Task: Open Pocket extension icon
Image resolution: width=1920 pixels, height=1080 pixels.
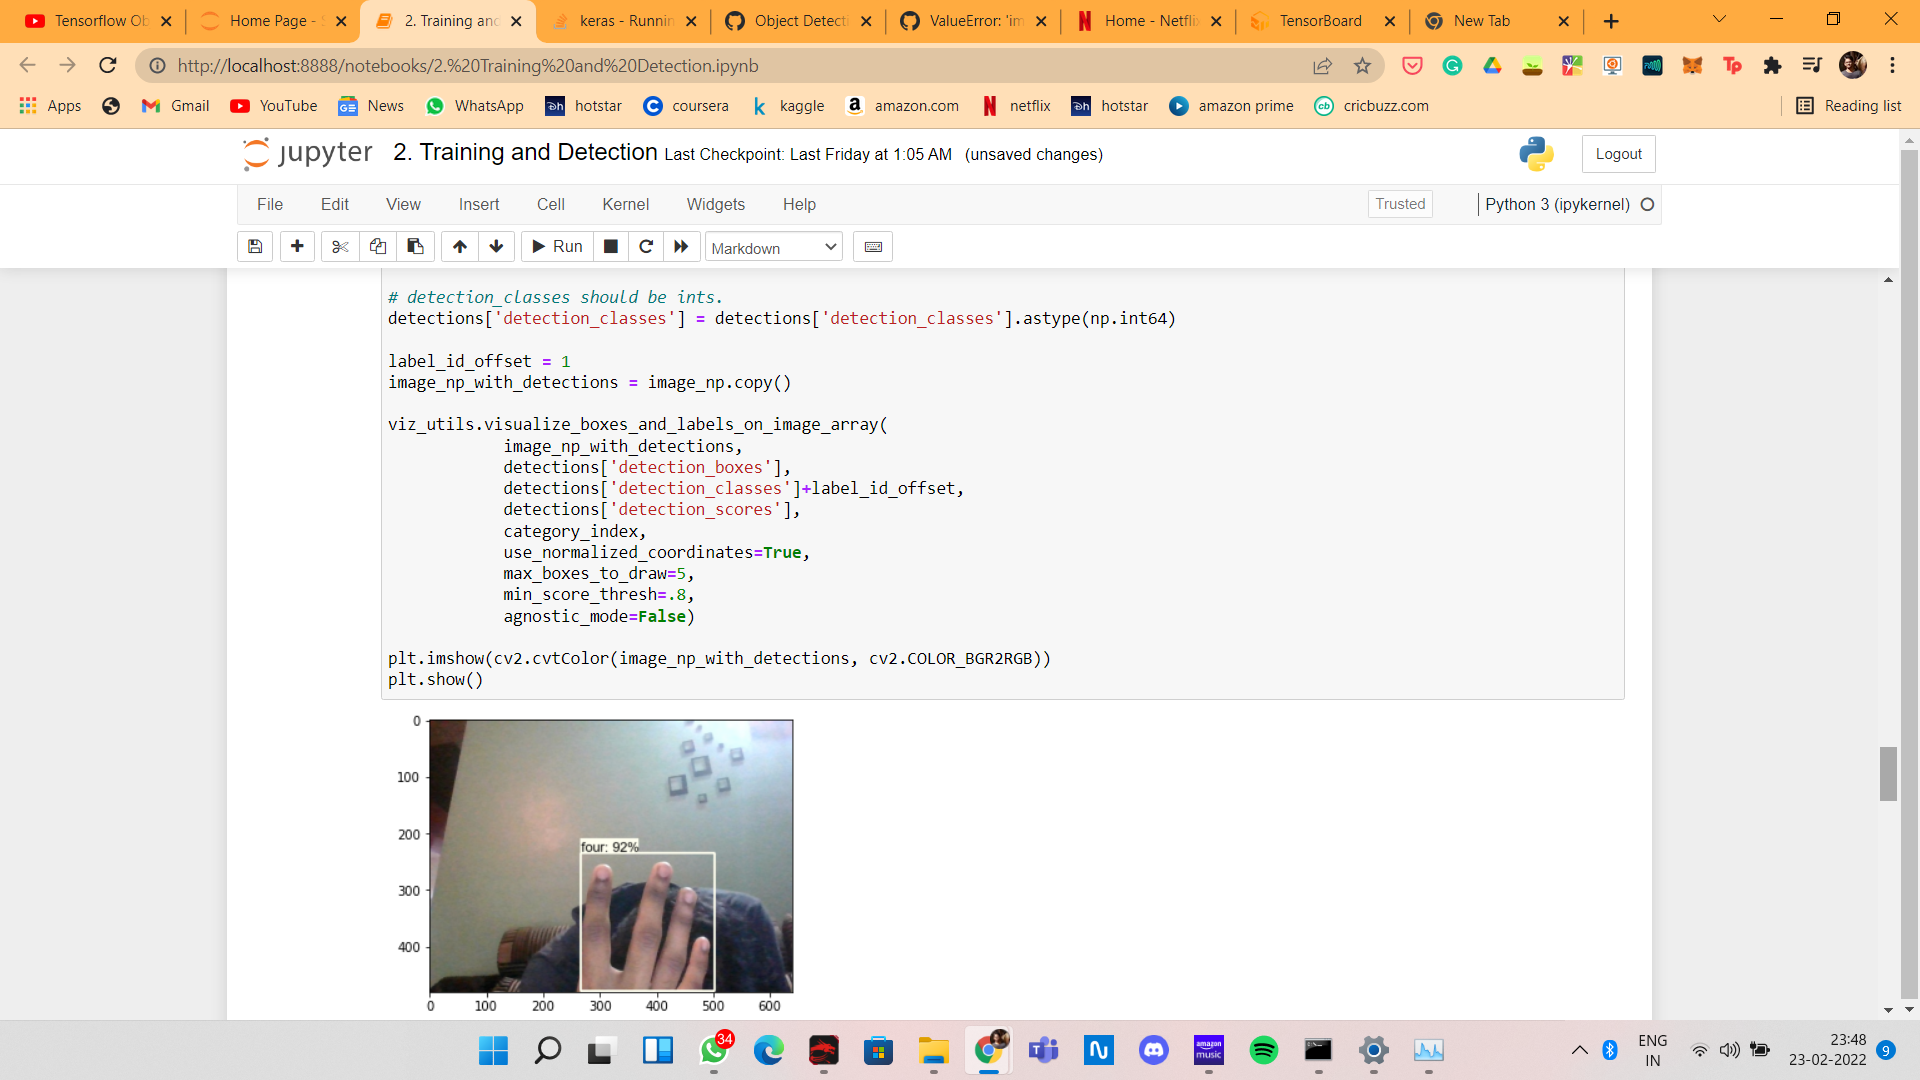Action: point(1412,65)
